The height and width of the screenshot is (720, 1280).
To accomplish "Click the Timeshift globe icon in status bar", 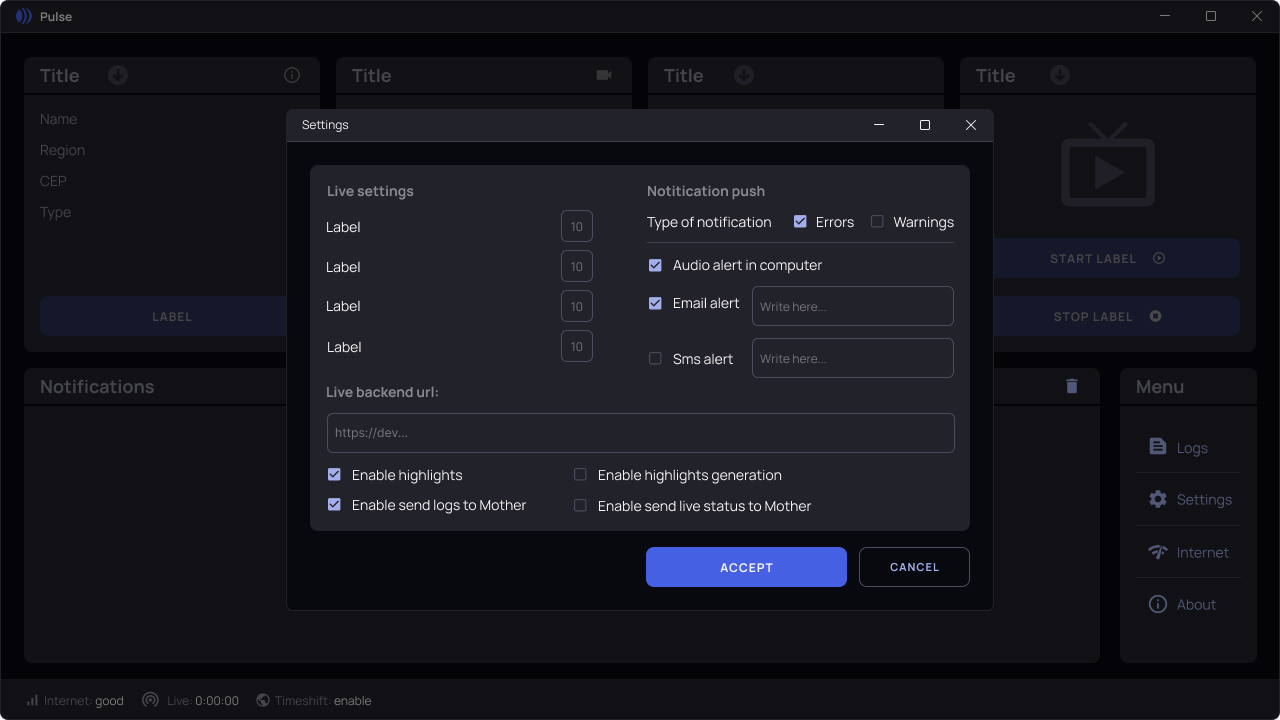I will point(263,700).
